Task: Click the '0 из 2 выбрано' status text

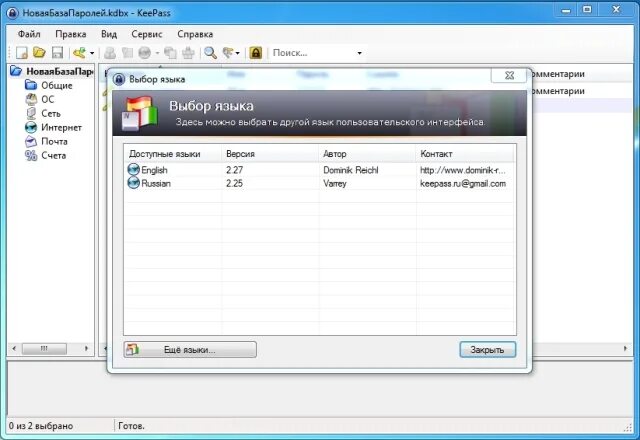Action: click(x=41, y=426)
